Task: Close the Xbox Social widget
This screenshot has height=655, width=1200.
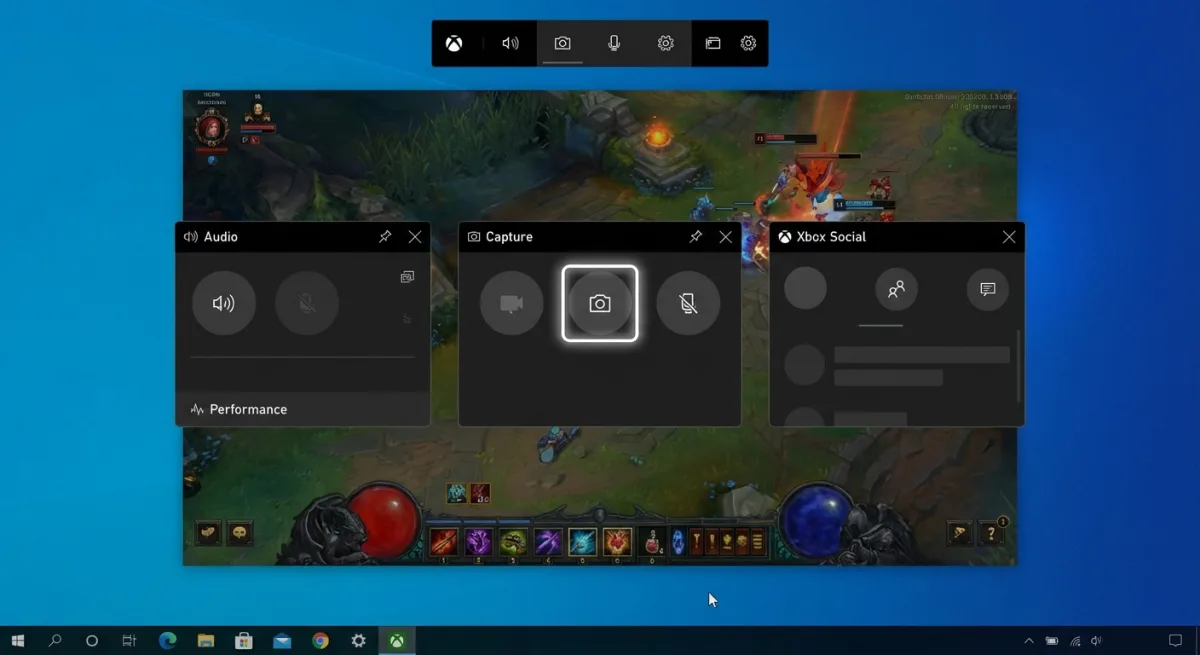Action: click(1009, 237)
